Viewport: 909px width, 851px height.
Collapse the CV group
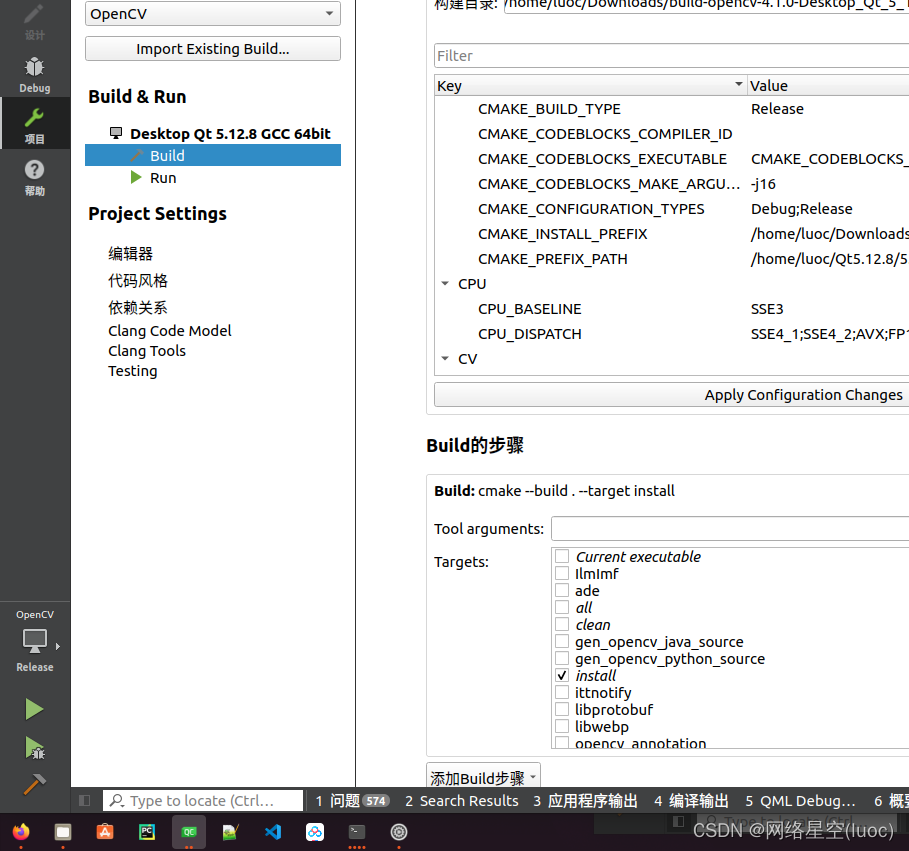(445, 358)
